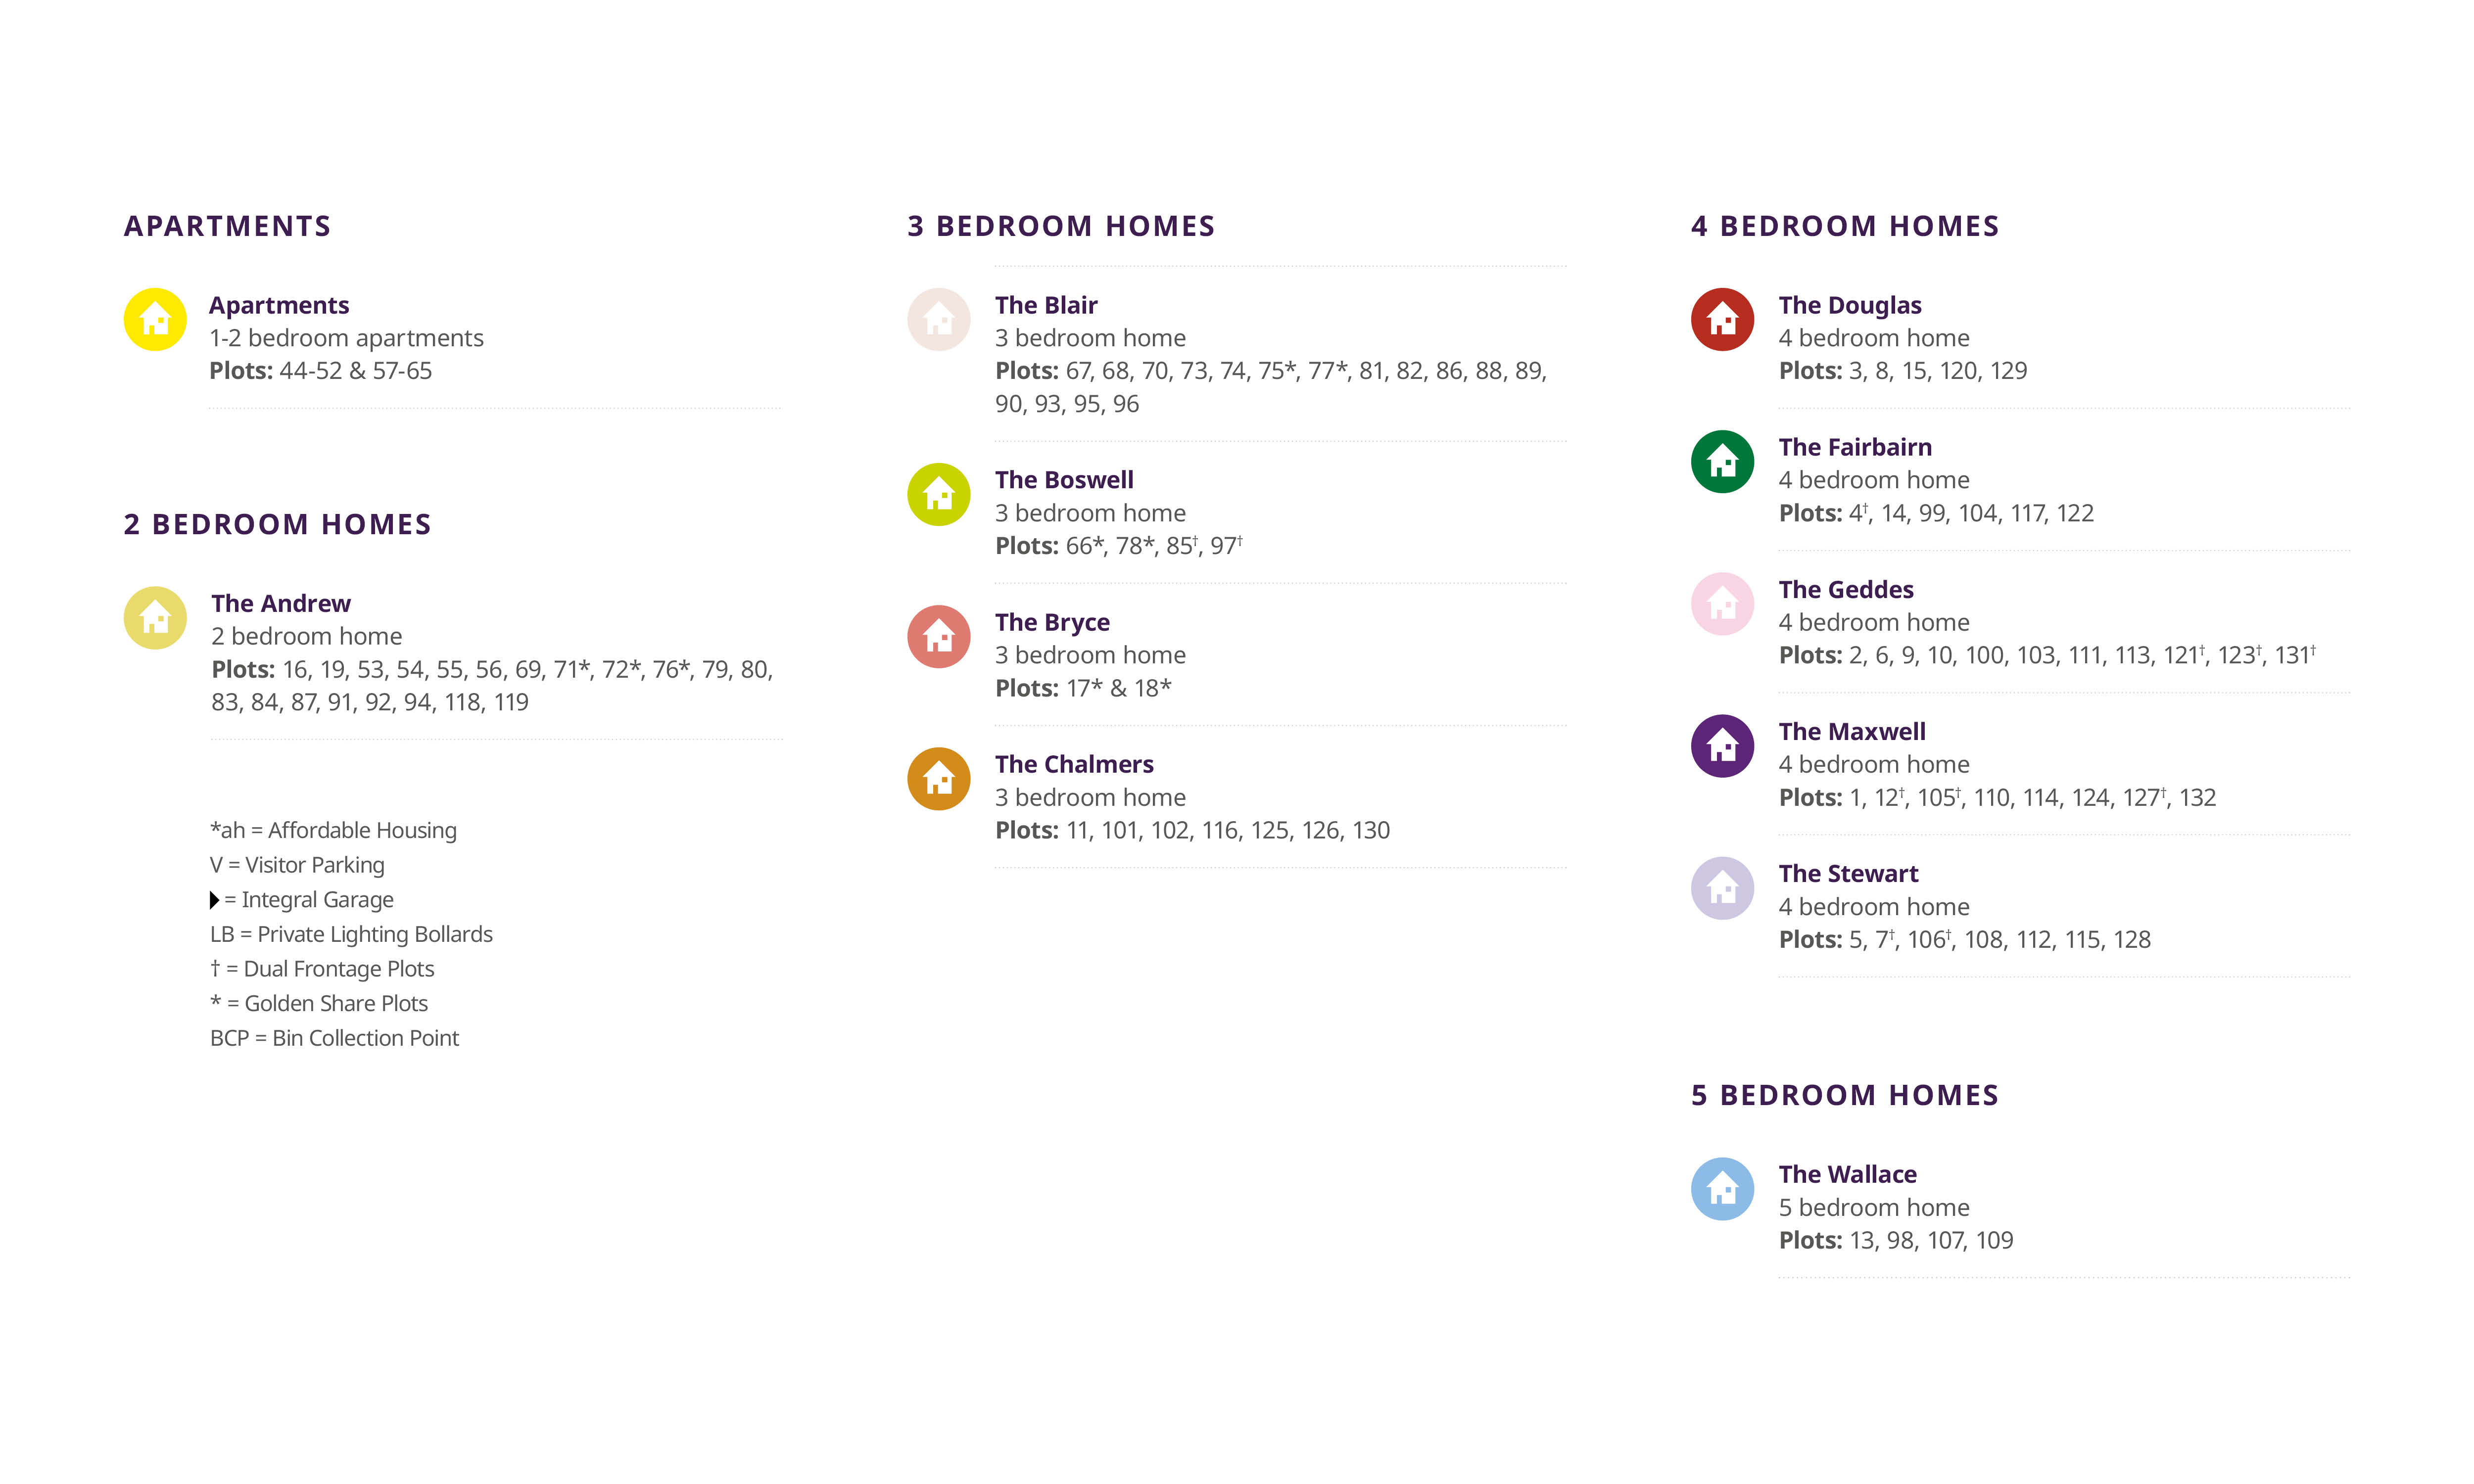Click the 2 BEDROOM HOMES heading
The width and height of the screenshot is (2474, 1484).
click(277, 524)
